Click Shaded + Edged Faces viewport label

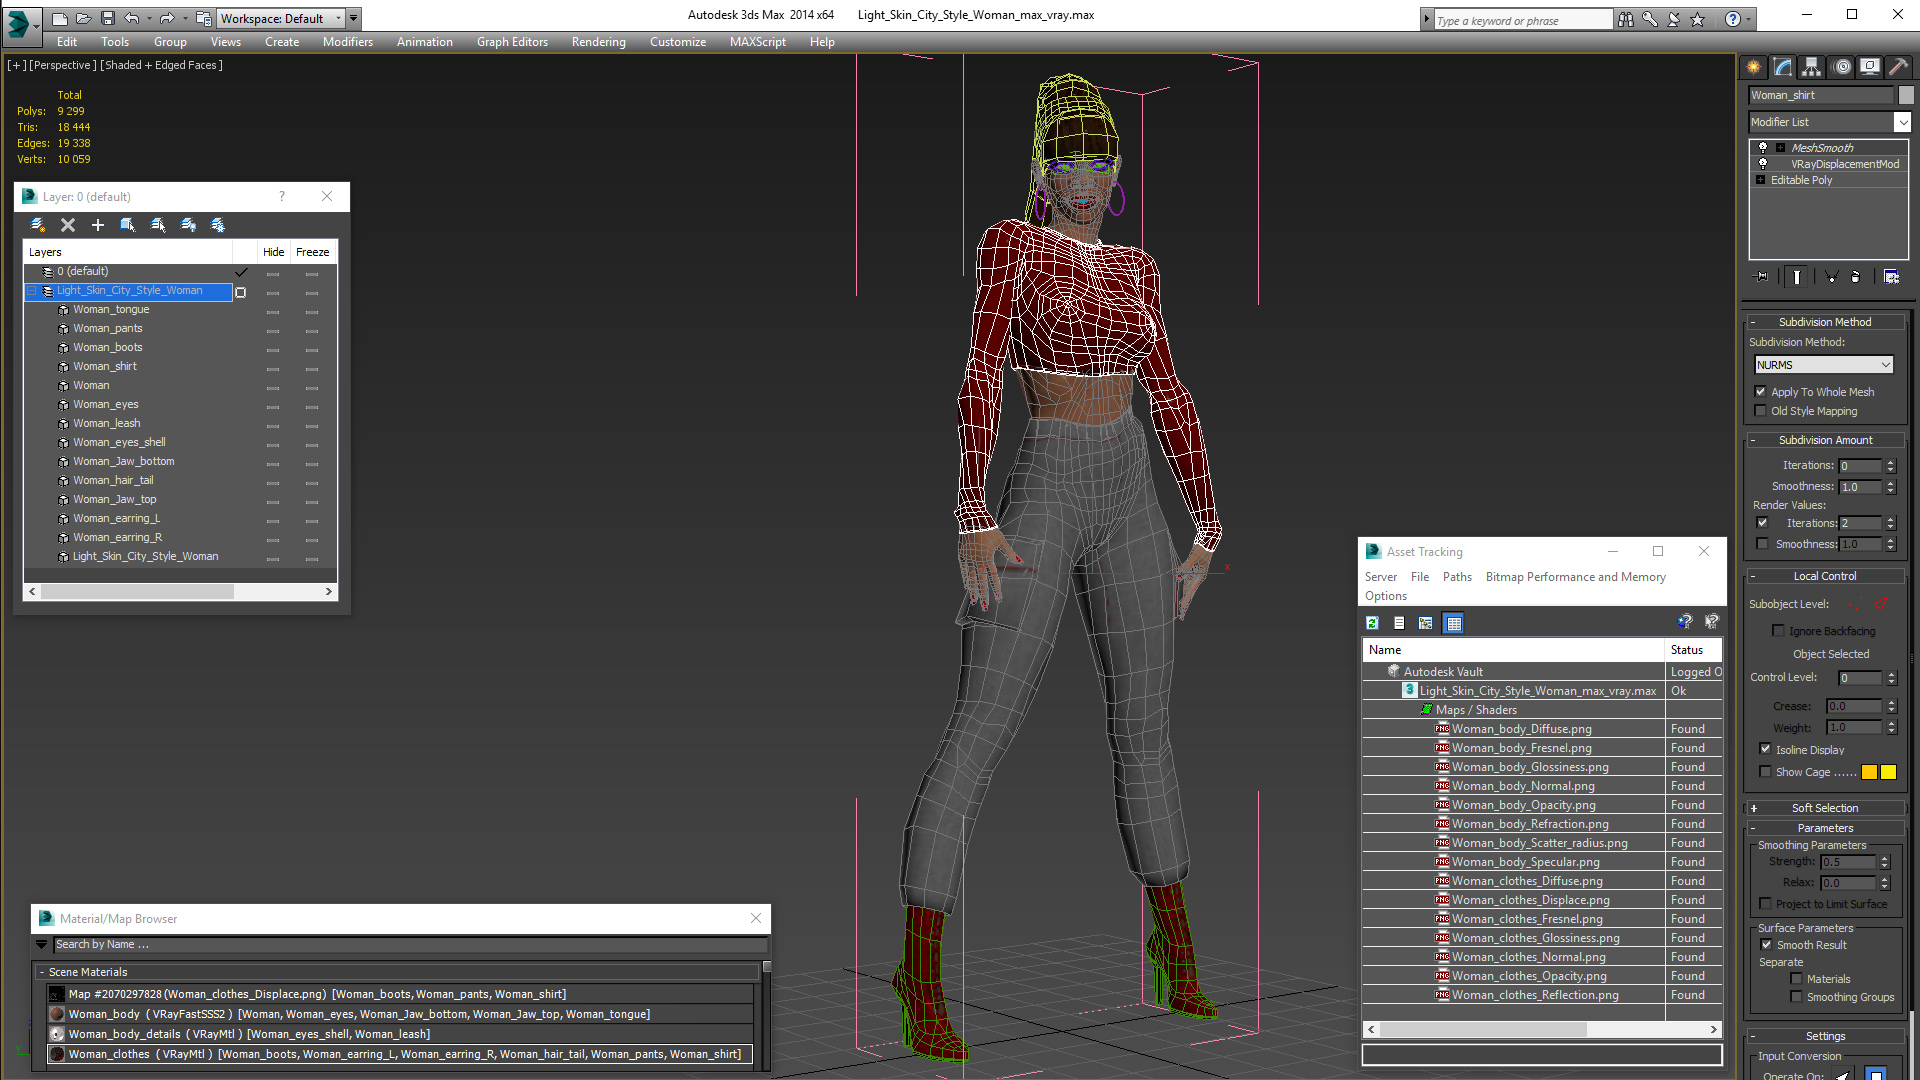click(x=161, y=65)
